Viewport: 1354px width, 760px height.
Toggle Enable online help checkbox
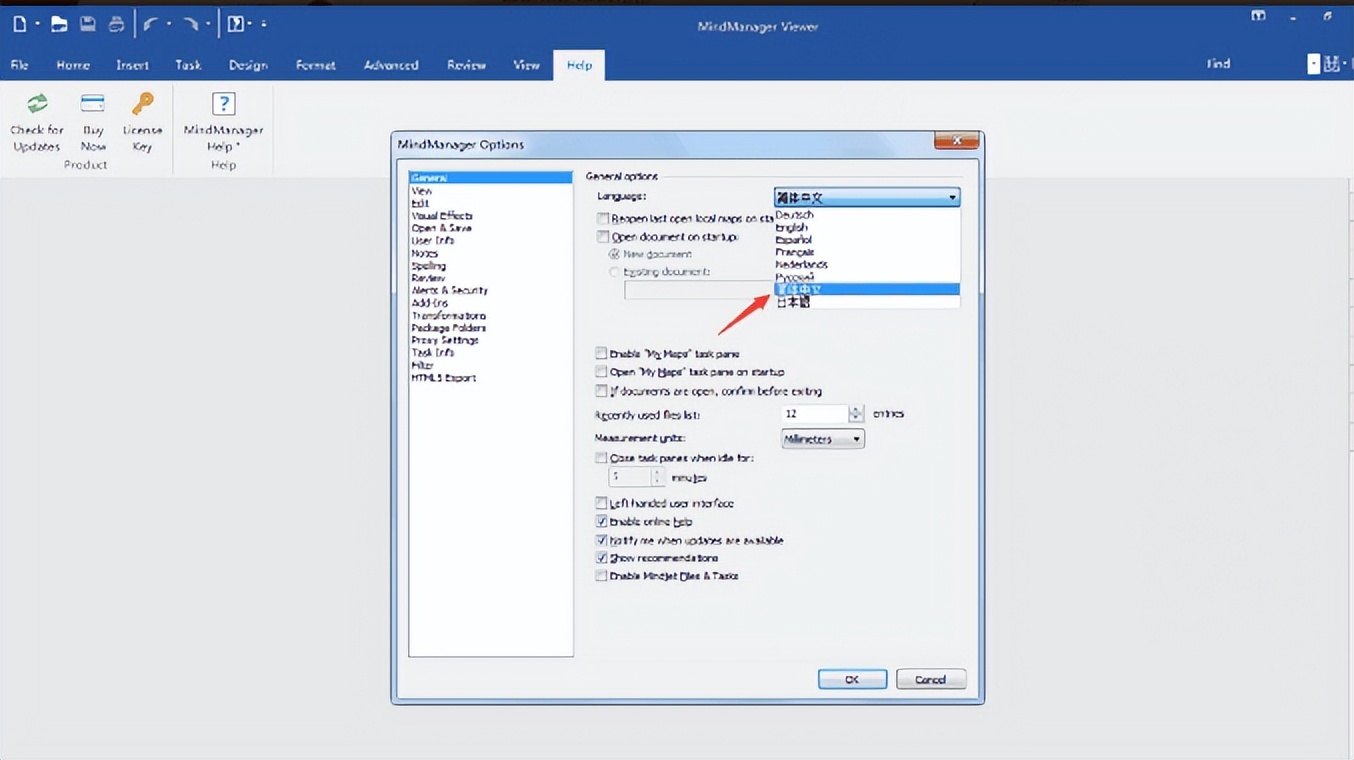601,522
